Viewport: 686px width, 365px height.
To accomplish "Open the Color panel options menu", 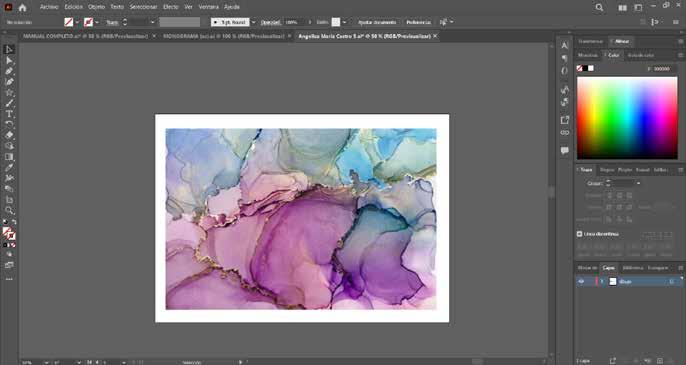I will (x=680, y=55).
